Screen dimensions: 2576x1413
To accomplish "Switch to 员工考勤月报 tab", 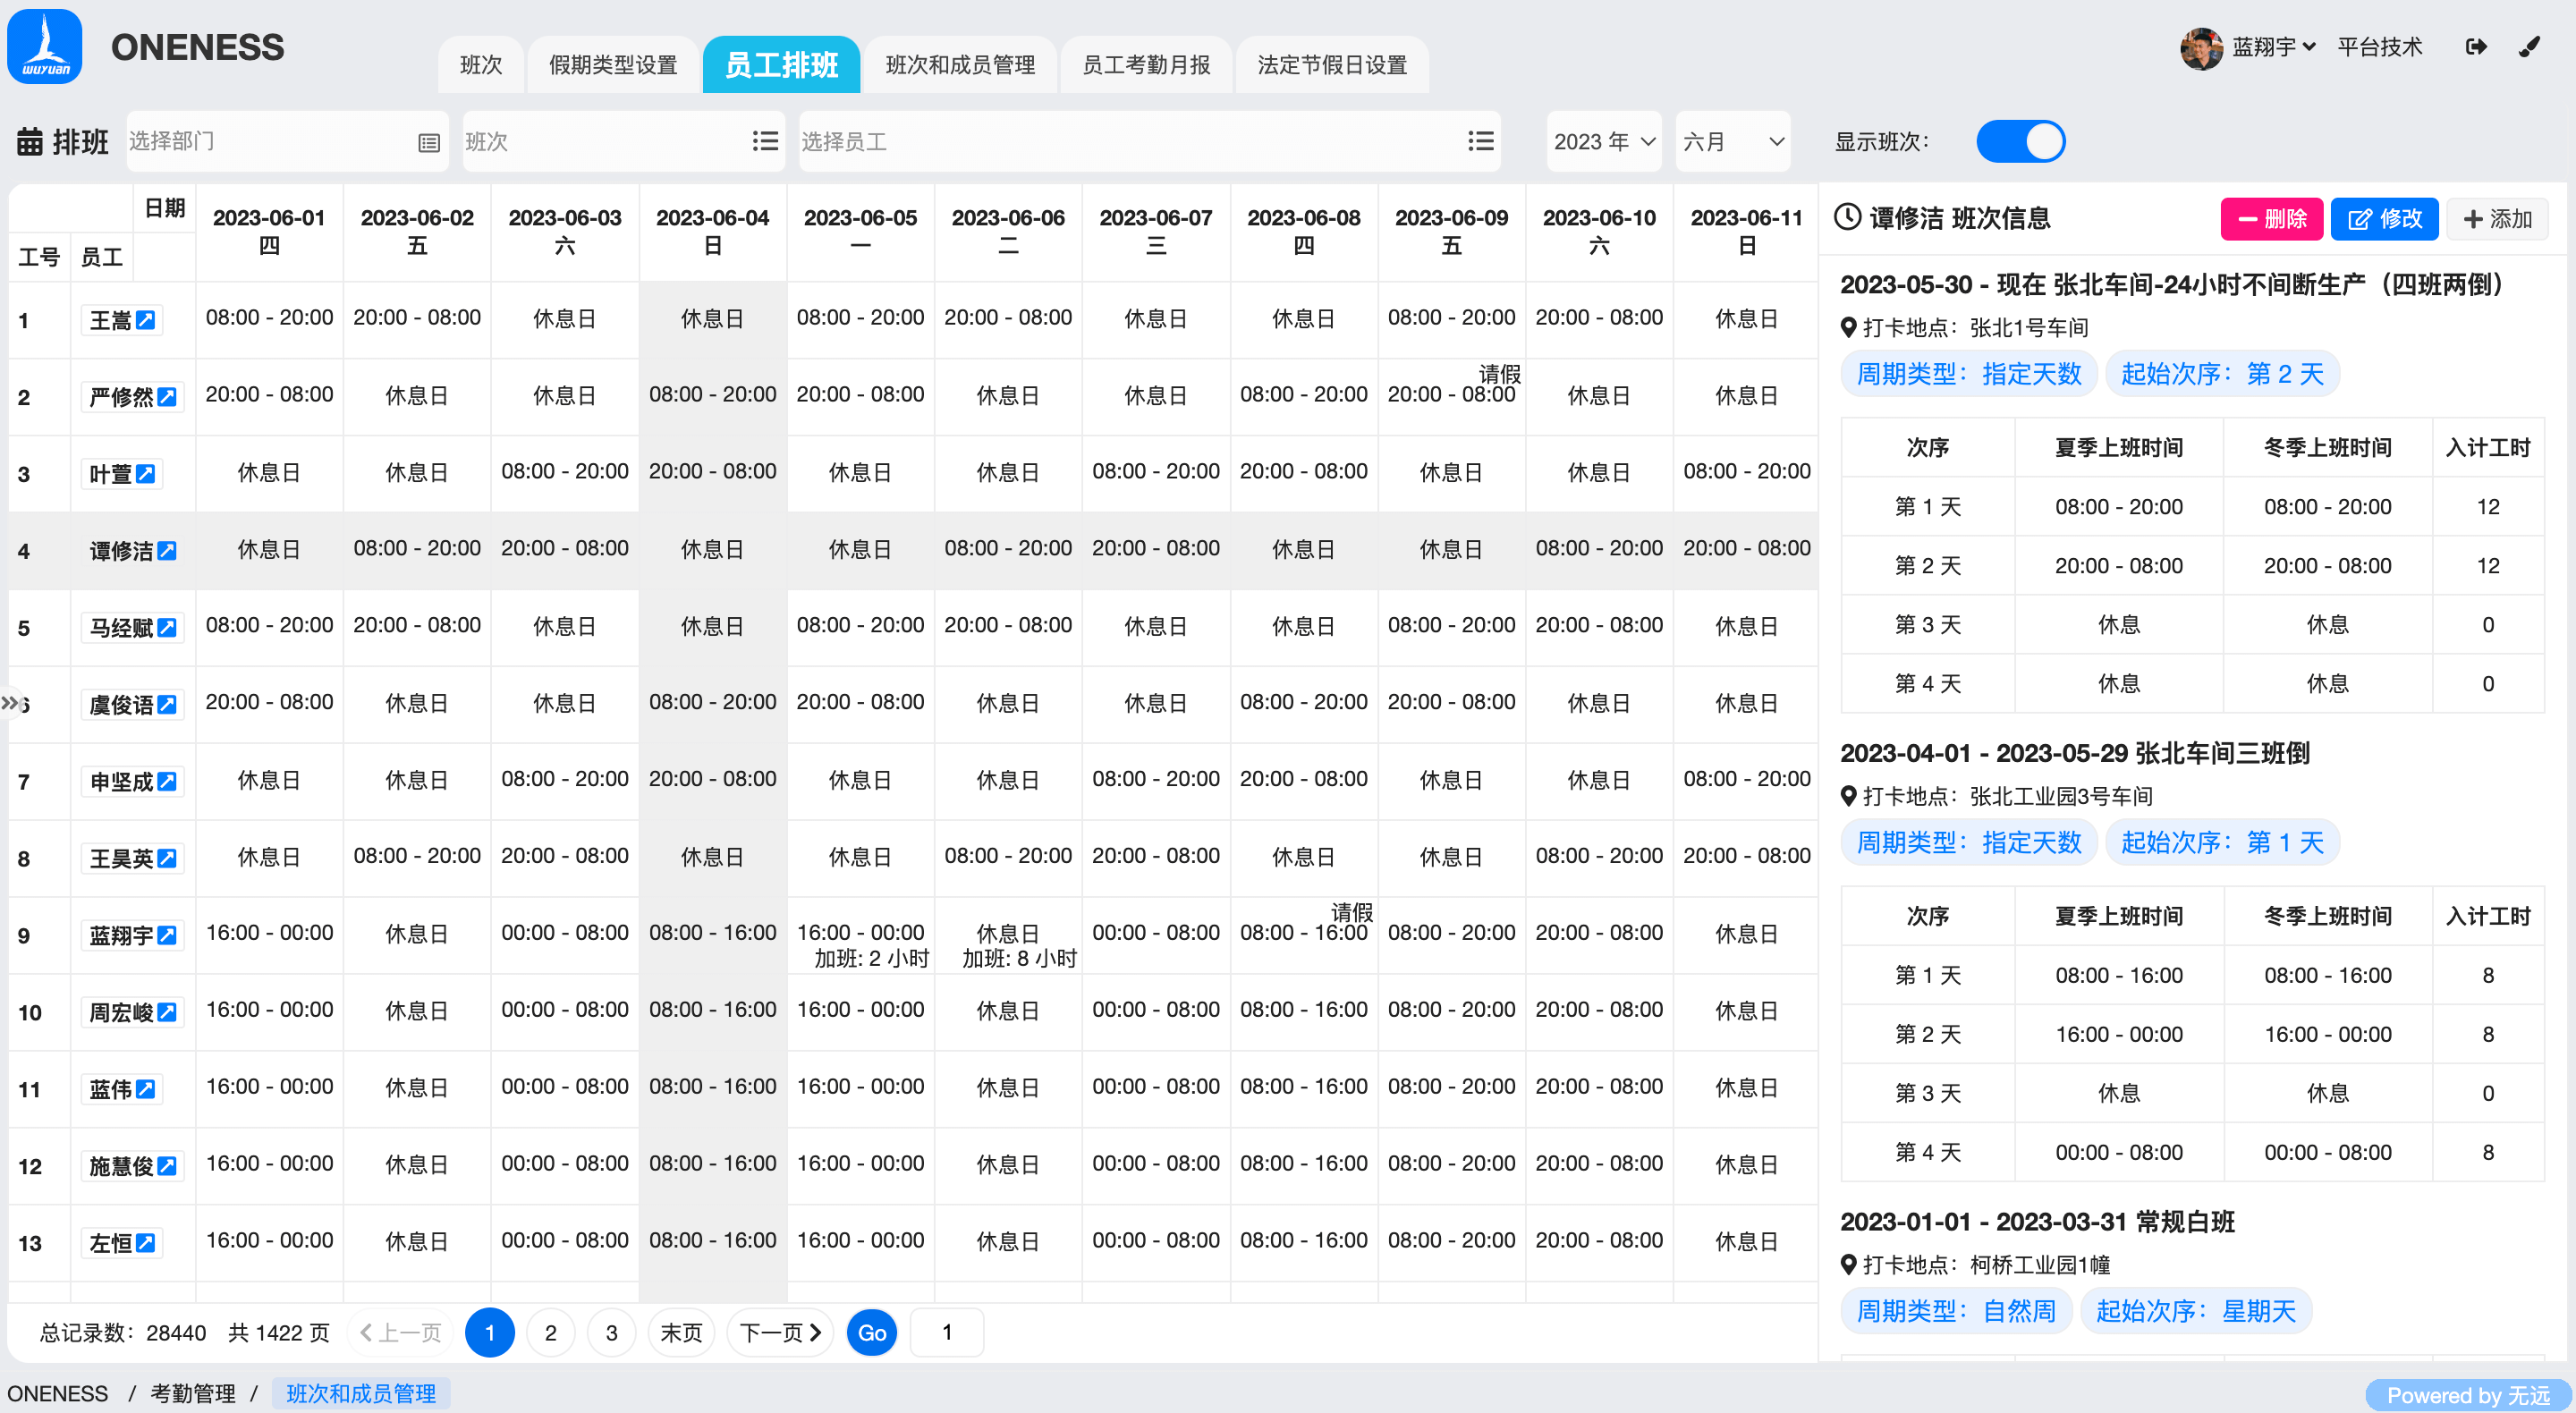I will tap(1146, 65).
